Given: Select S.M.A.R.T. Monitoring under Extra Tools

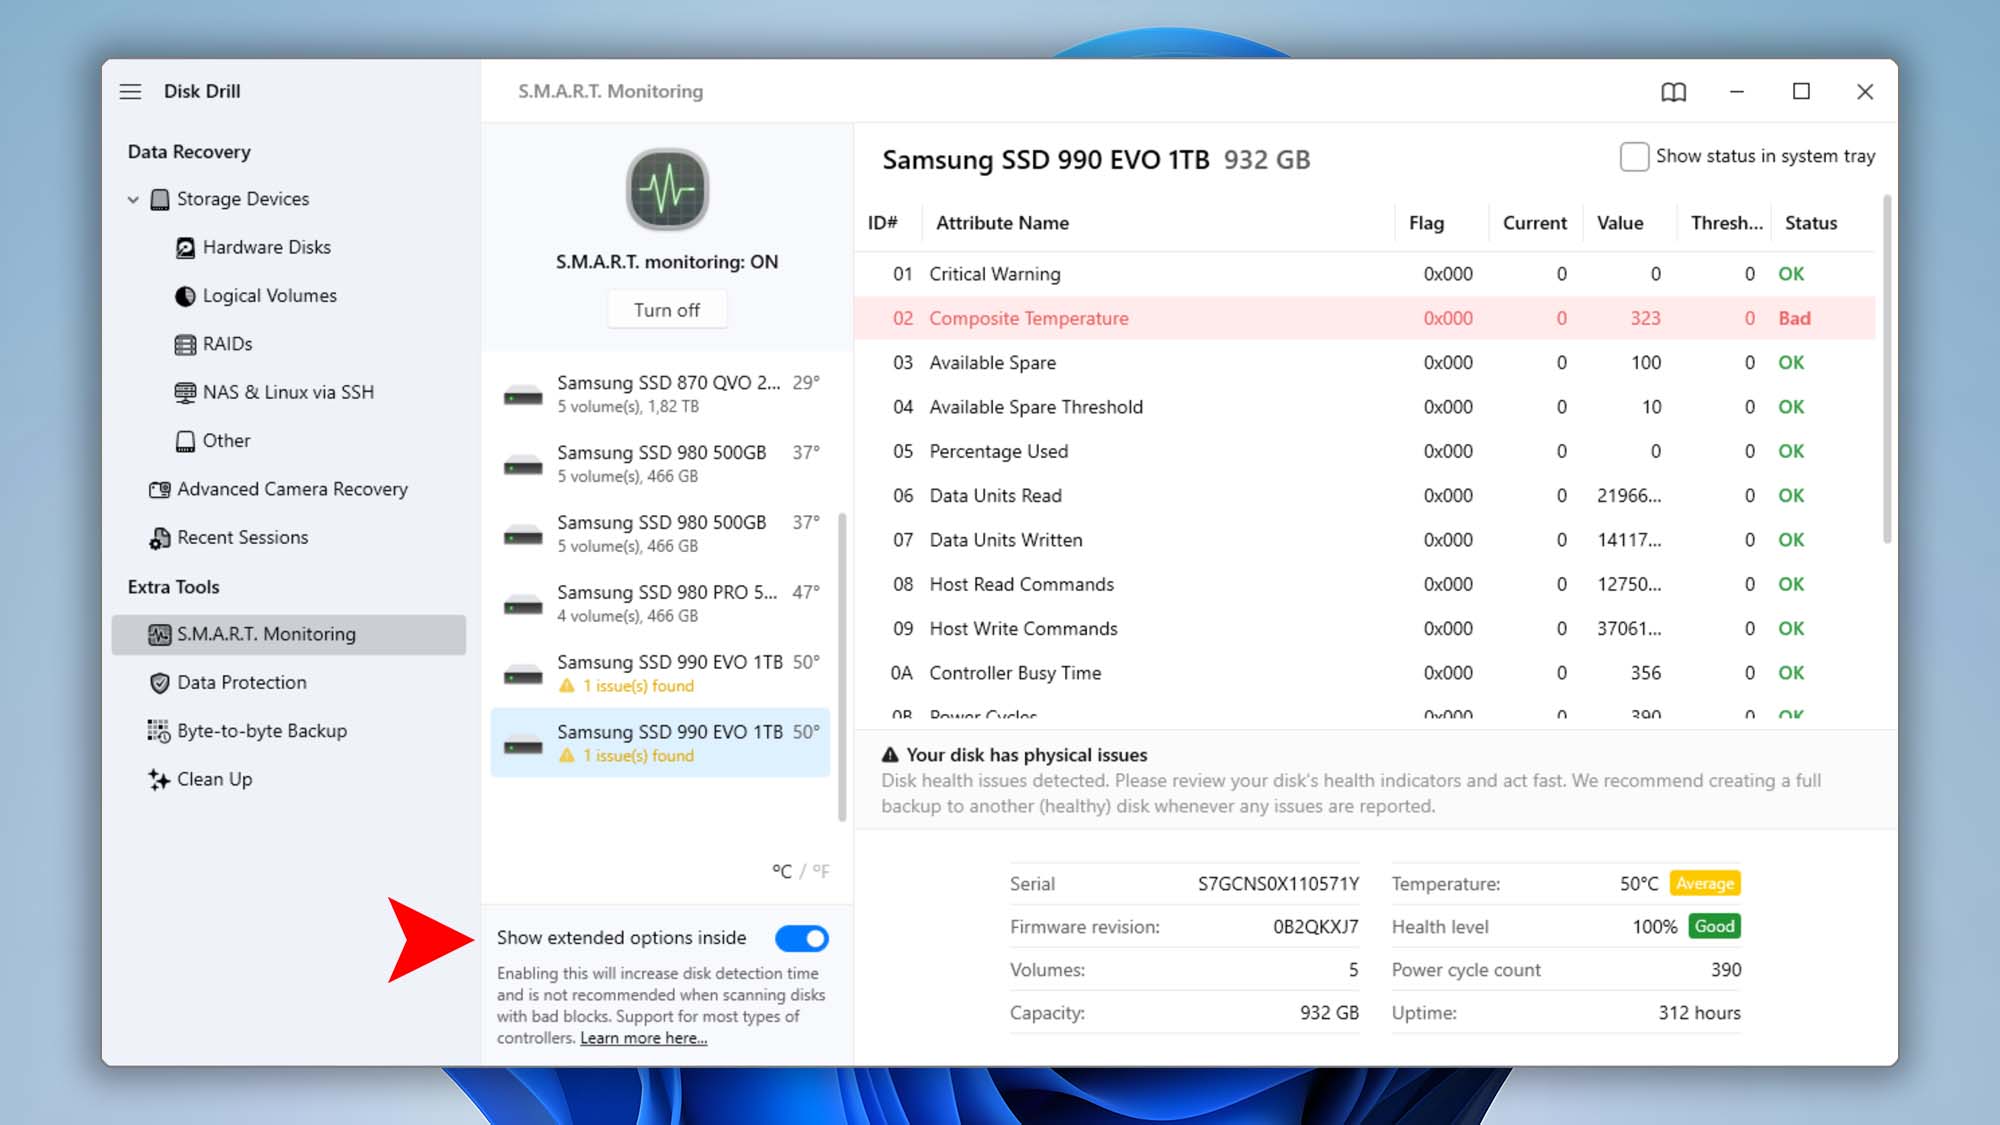Looking at the screenshot, I should click(265, 634).
